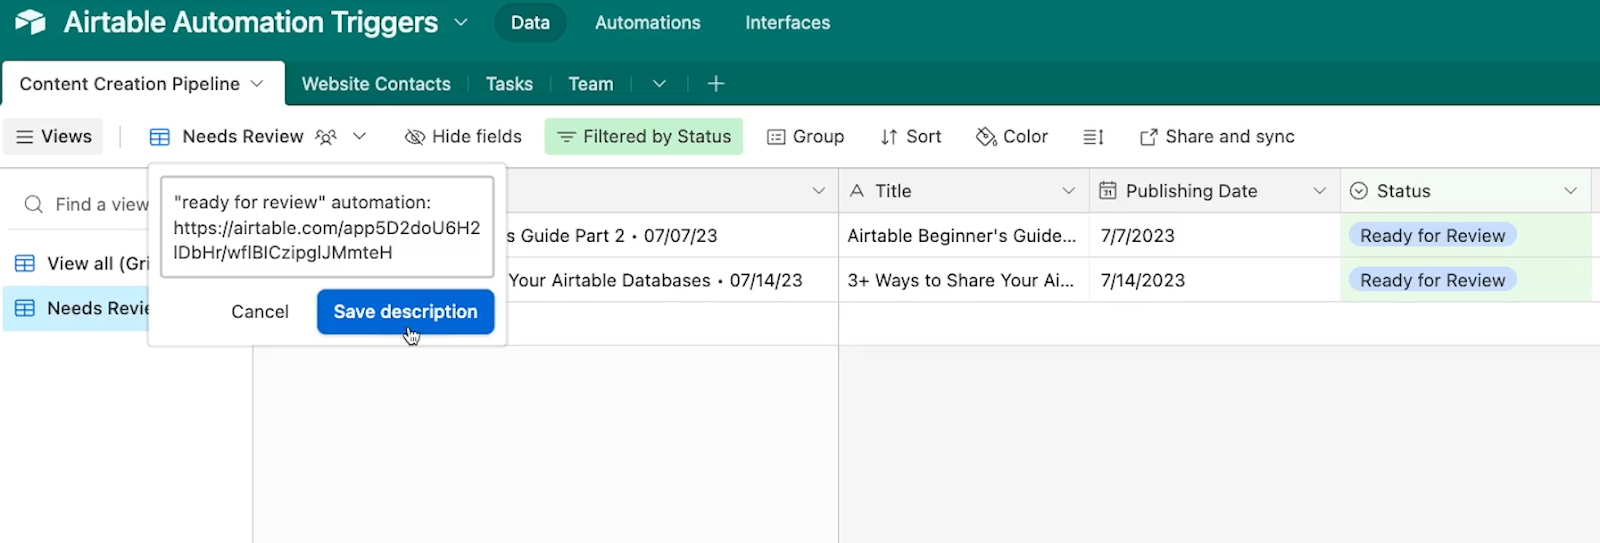Screen dimensions: 1600x543
Task: Cancel the description edit
Action: 260,312
